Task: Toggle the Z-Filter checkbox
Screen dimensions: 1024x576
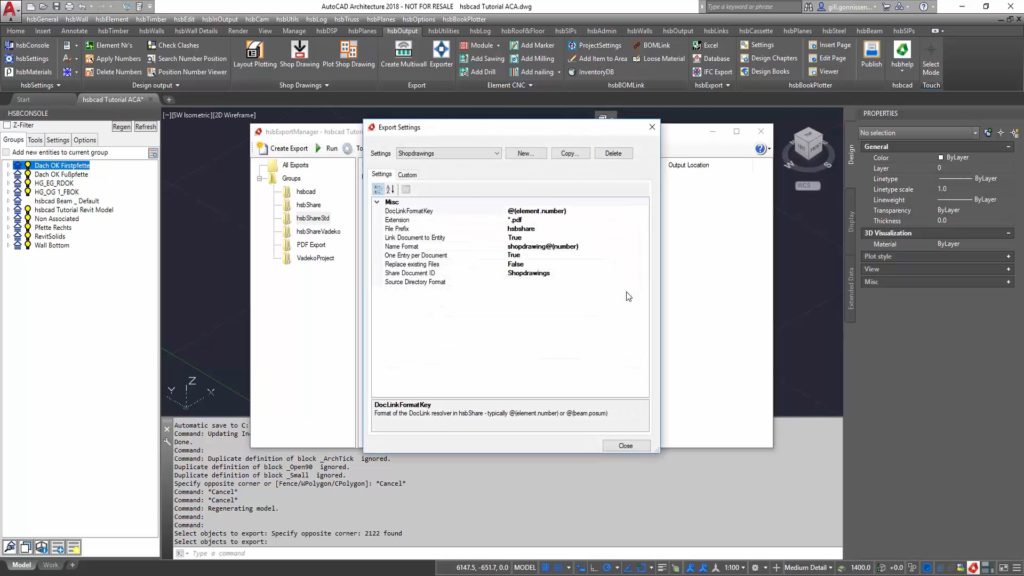Action: tap(7, 125)
